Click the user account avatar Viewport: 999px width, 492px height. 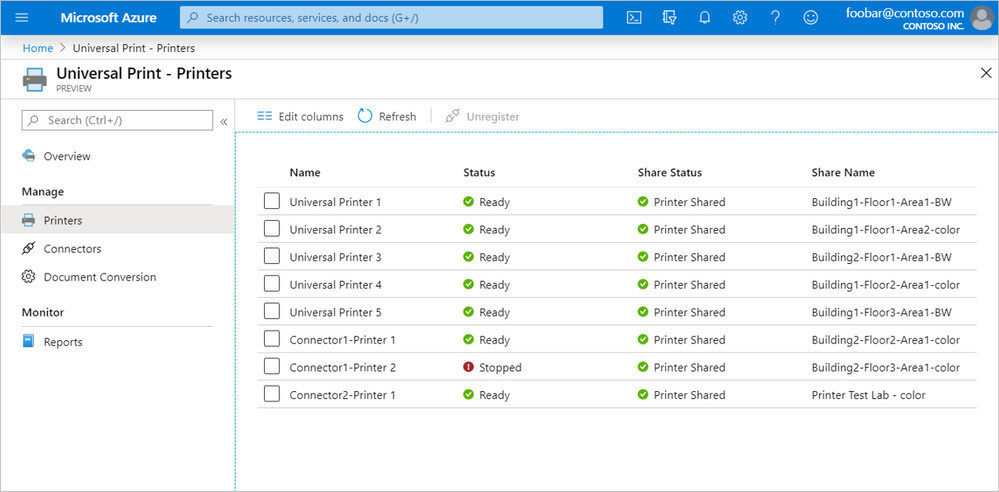(981, 18)
